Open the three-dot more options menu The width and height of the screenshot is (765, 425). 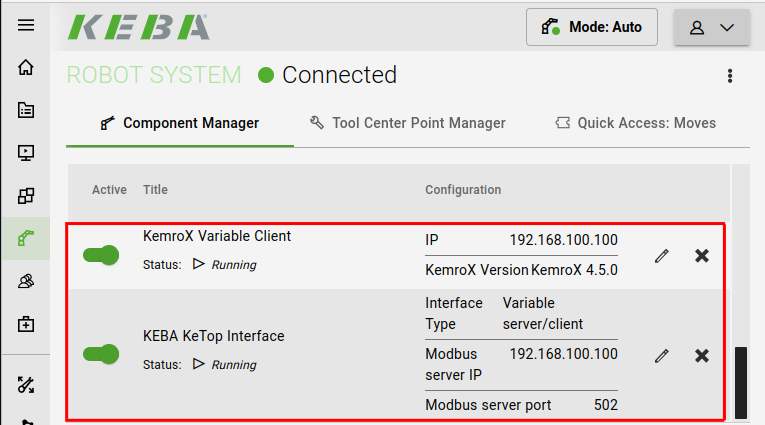(x=730, y=76)
